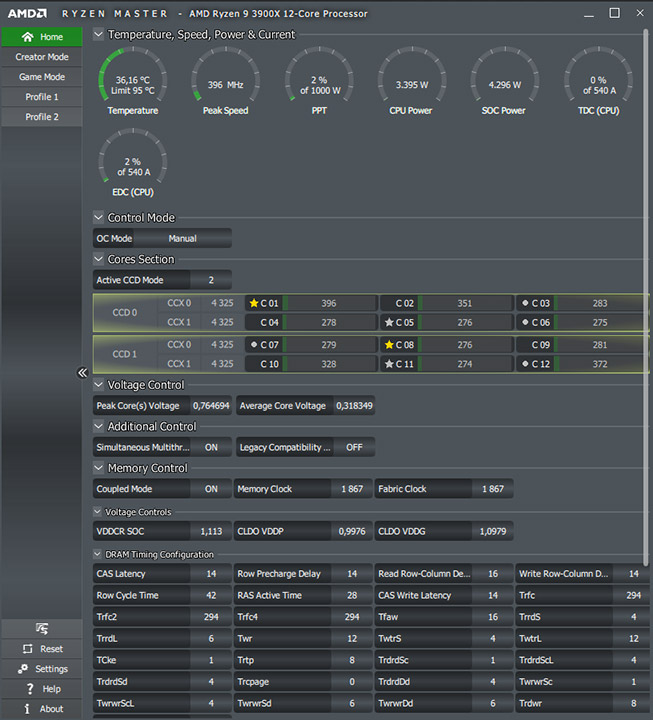653x720 pixels.
Task: Collapse the Additional Control section
Action: point(98,426)
